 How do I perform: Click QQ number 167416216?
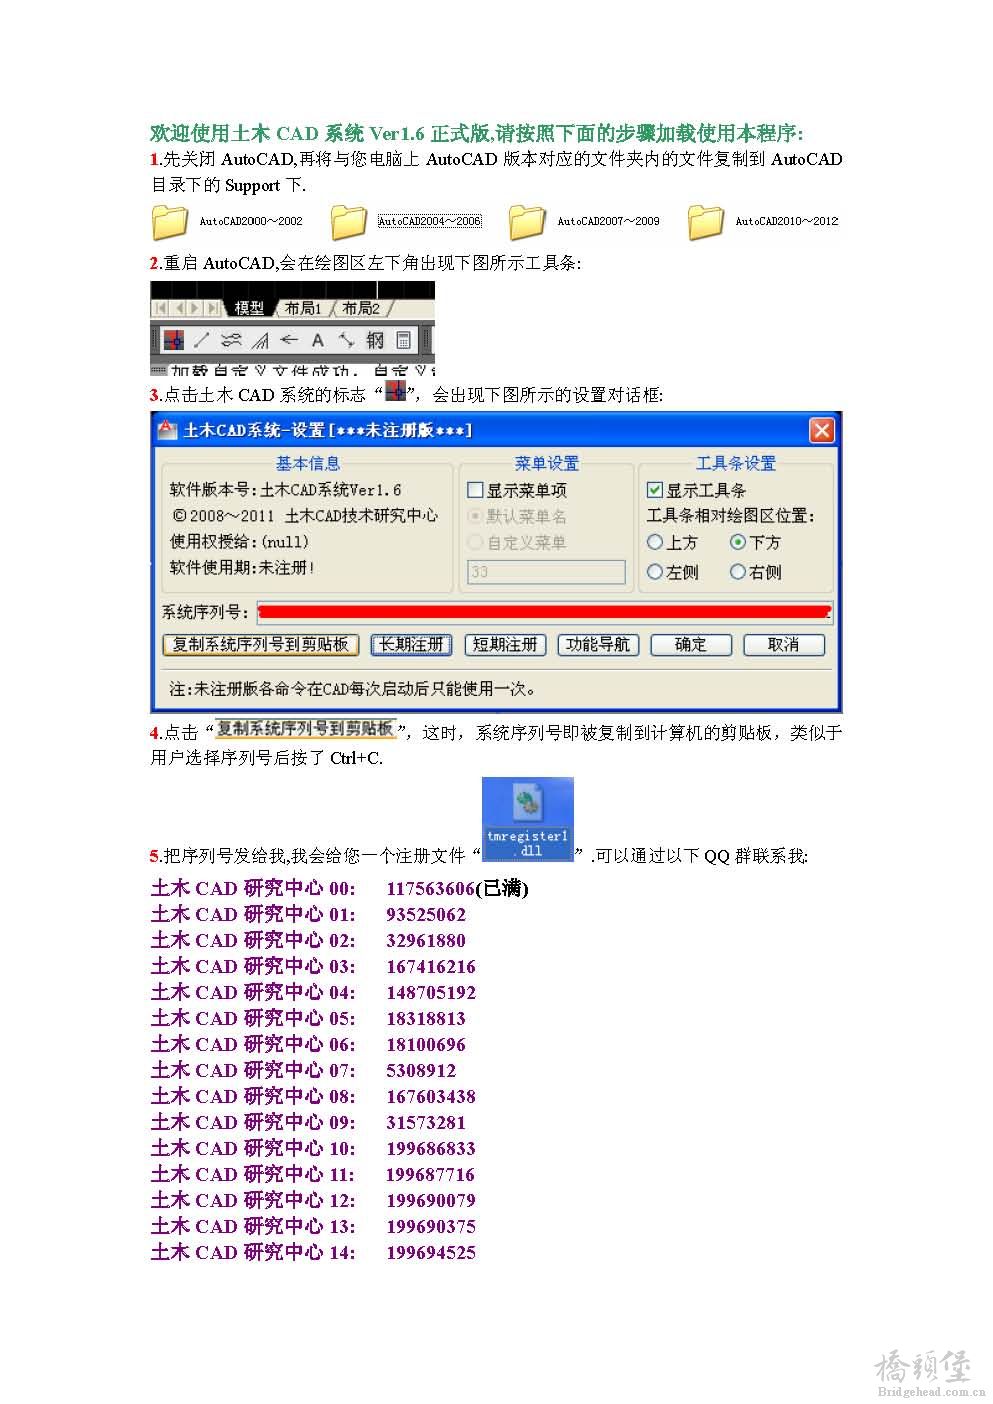click(431, 966)
